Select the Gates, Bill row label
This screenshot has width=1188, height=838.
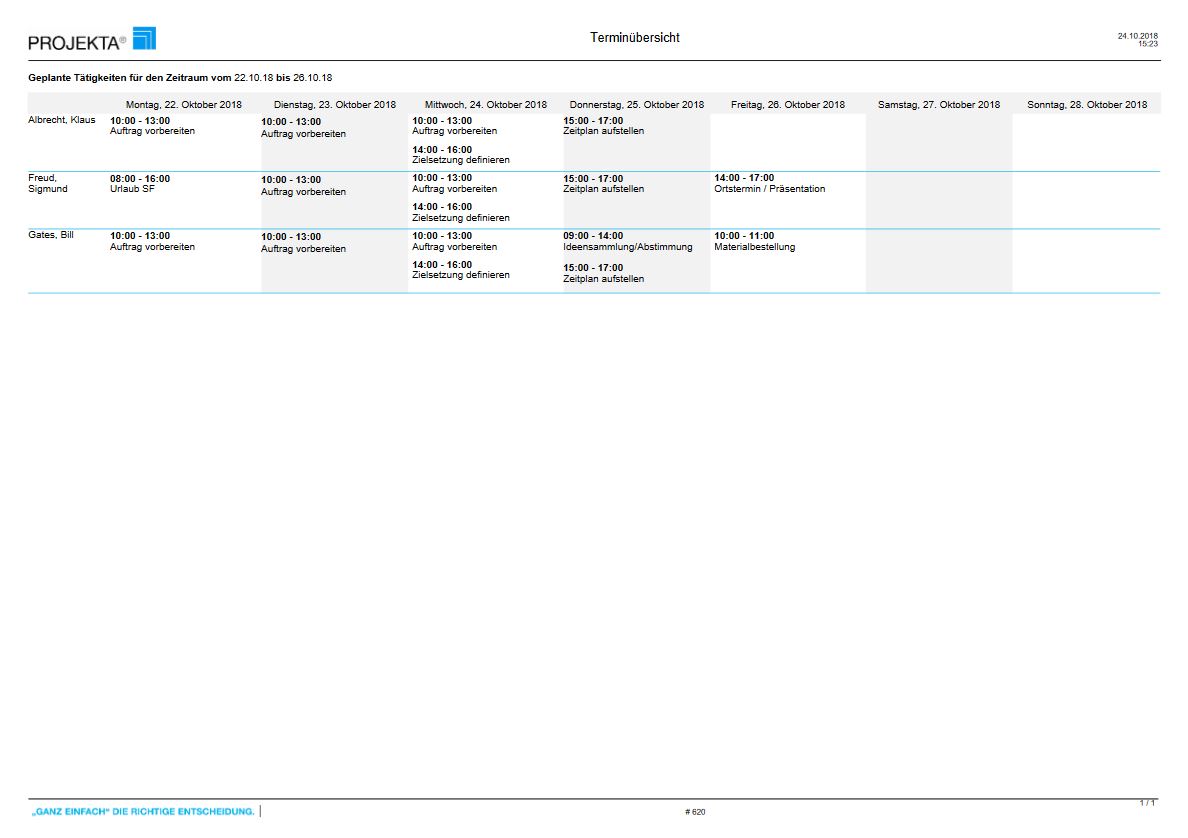coord(51,236)
